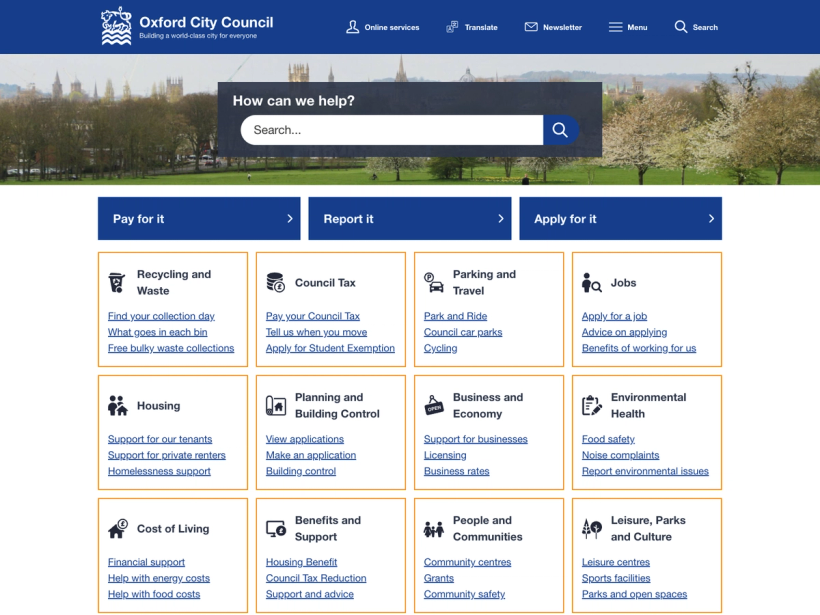Click into the How can we help search field

392,130
